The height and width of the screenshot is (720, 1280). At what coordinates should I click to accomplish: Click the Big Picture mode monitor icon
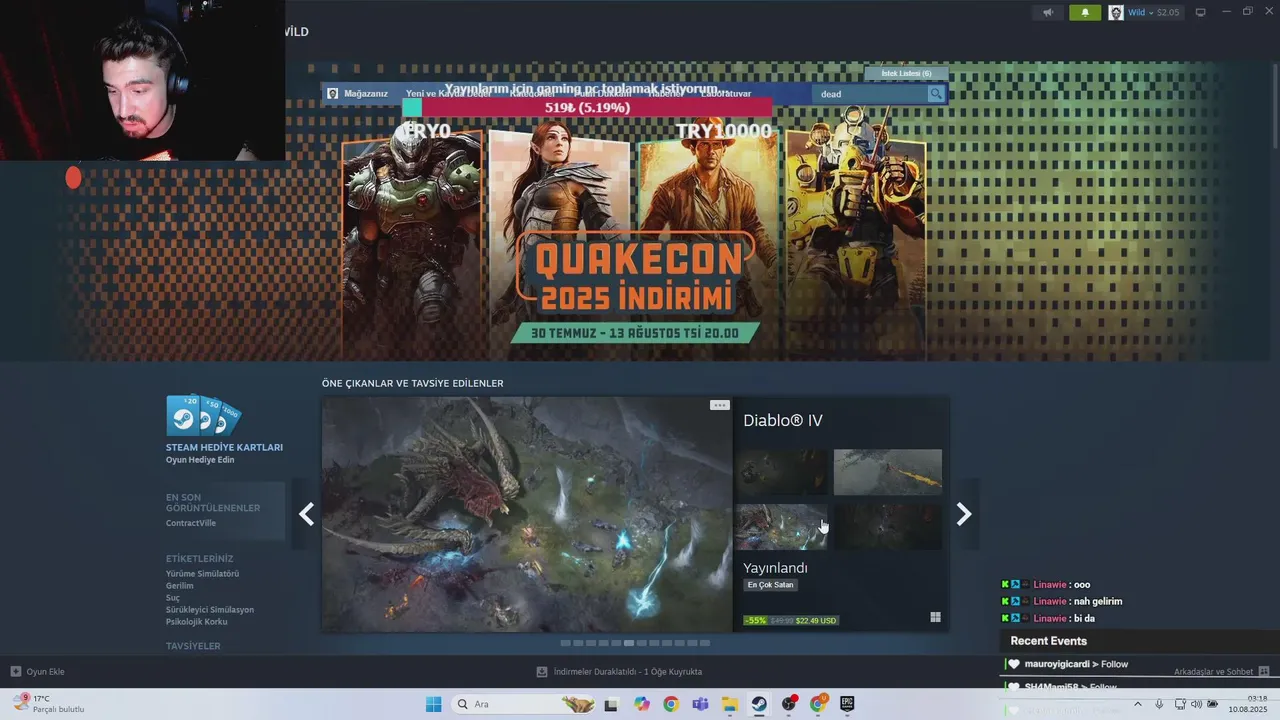(1201, 12)
